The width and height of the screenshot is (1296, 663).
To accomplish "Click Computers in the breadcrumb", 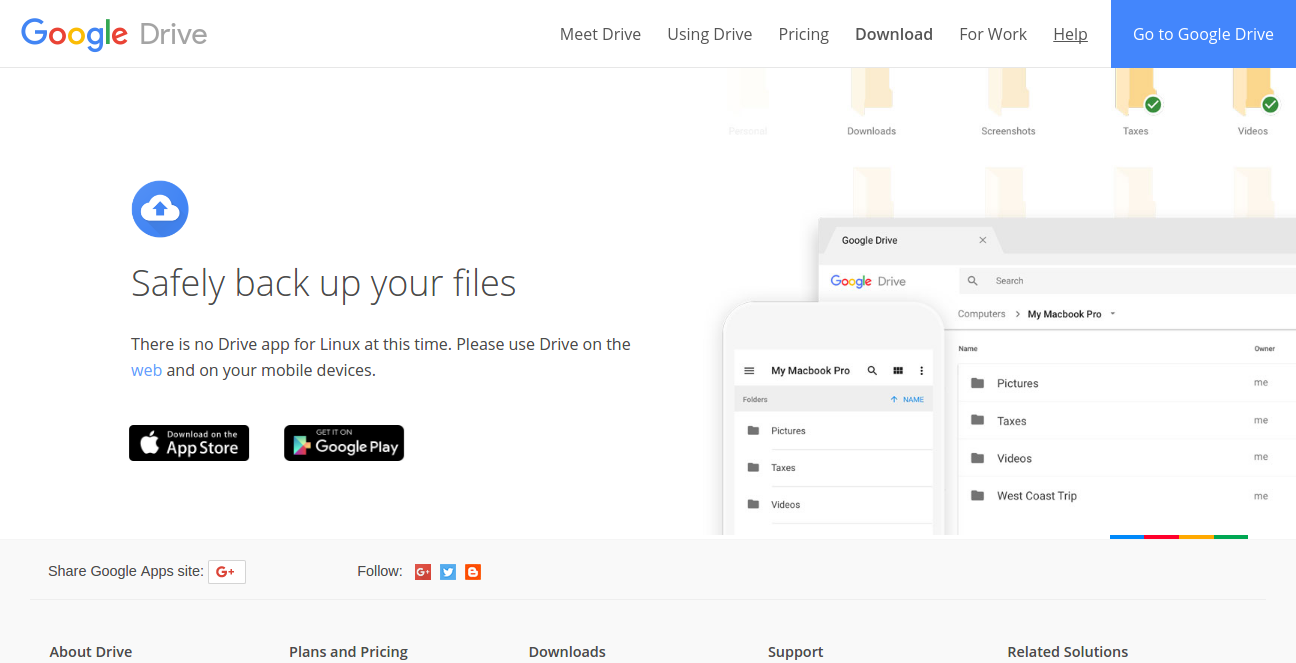I will [982, 314].
